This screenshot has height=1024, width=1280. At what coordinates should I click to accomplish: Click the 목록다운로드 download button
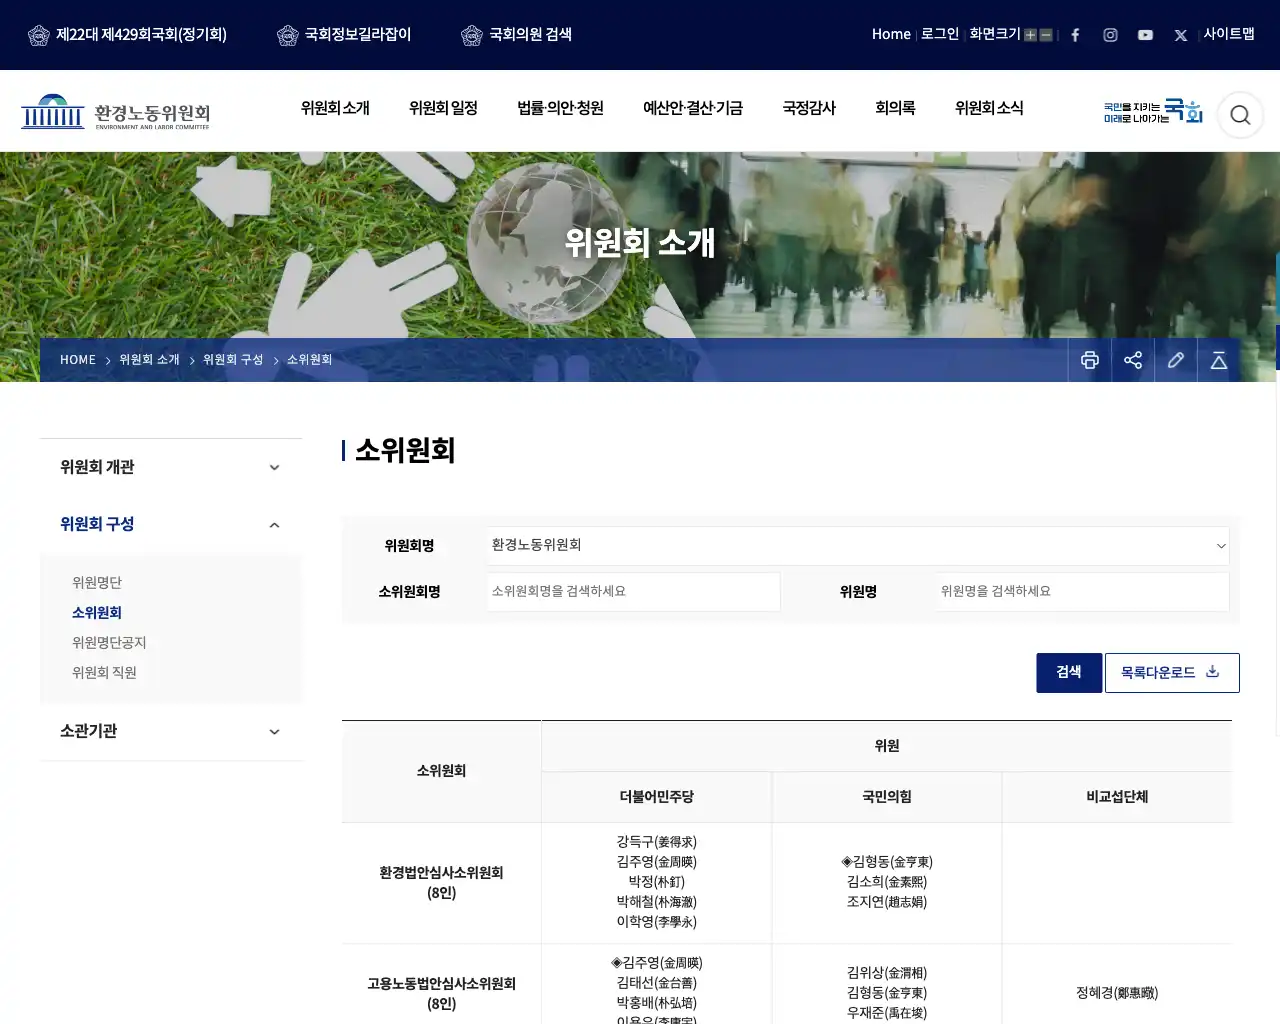(x=1172, y=673)
